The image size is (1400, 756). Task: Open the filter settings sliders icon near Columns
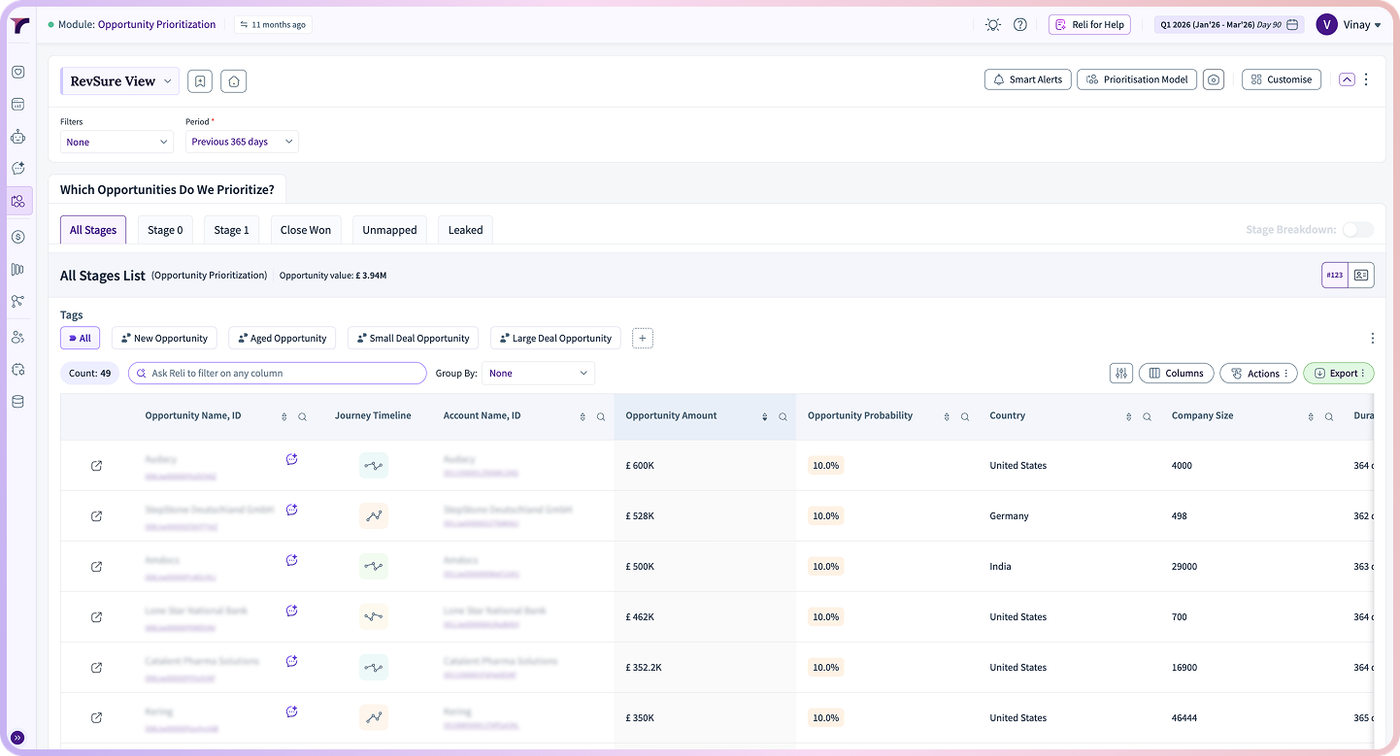coord(1121,373)
